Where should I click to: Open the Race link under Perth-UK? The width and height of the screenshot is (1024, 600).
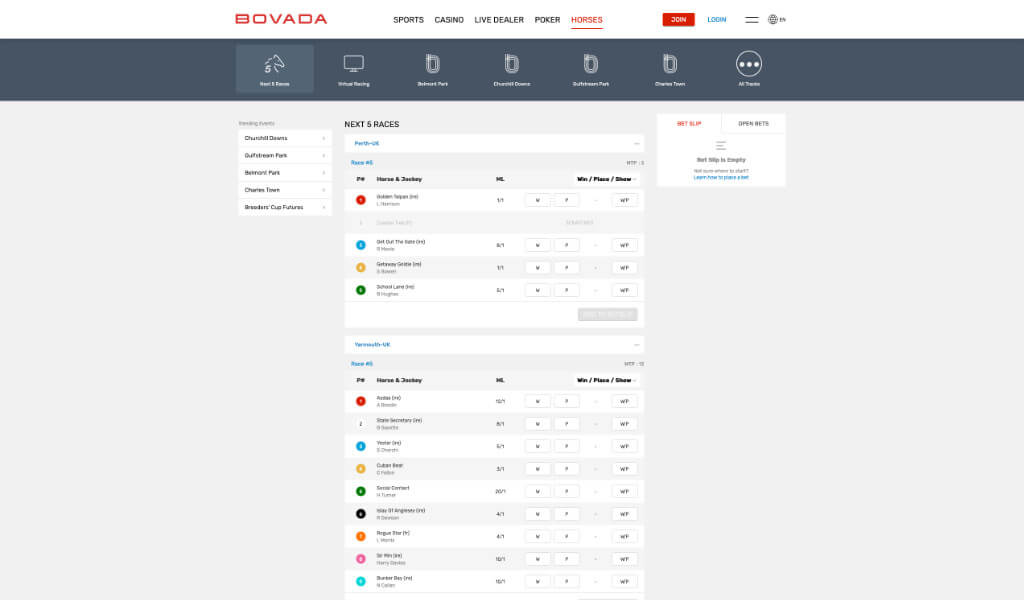(x=362, y=163)
